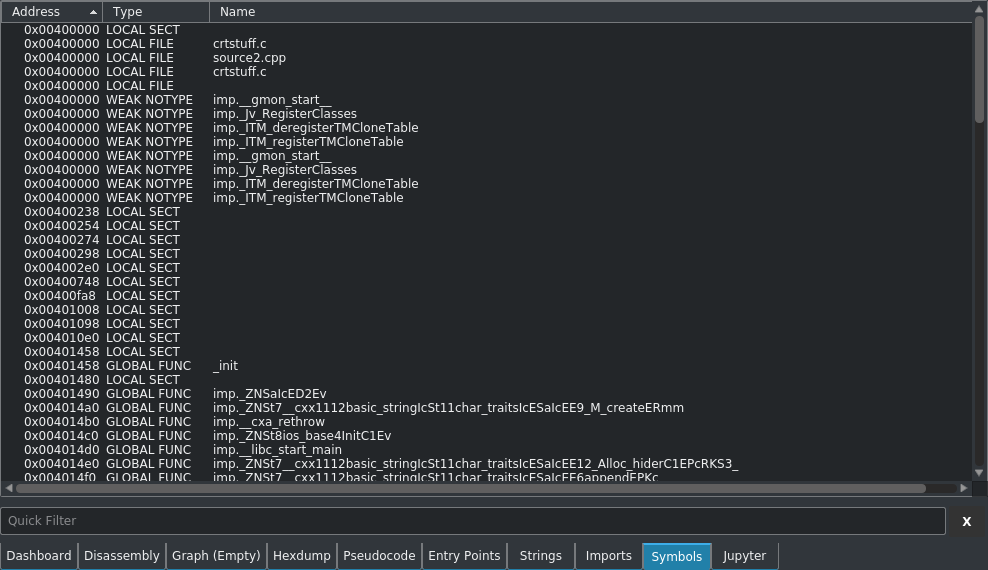Click the vertical scrollbar handle
This screenshot has width=988, height=570.
(x=979, y=69)
